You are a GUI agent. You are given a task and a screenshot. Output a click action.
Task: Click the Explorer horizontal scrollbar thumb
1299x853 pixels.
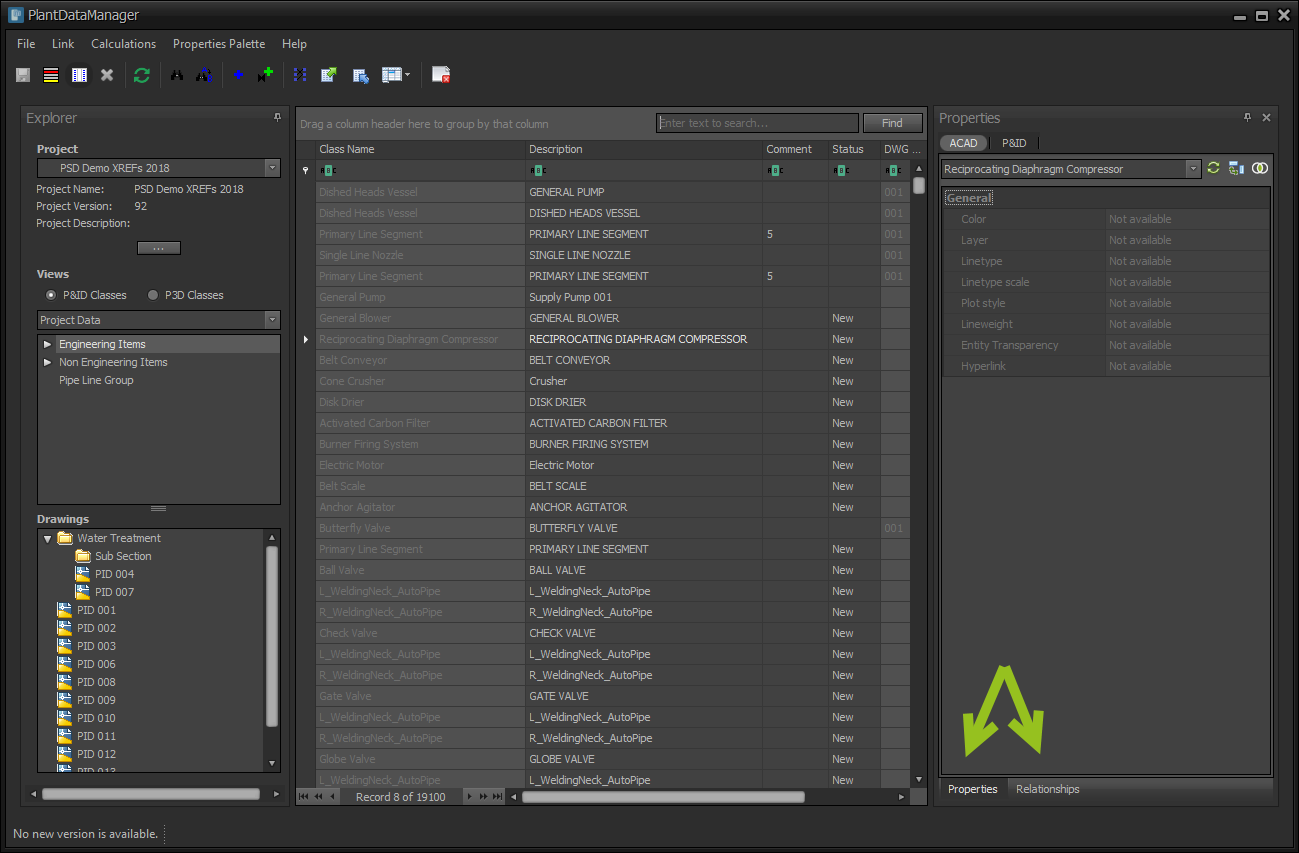[150, 794]
